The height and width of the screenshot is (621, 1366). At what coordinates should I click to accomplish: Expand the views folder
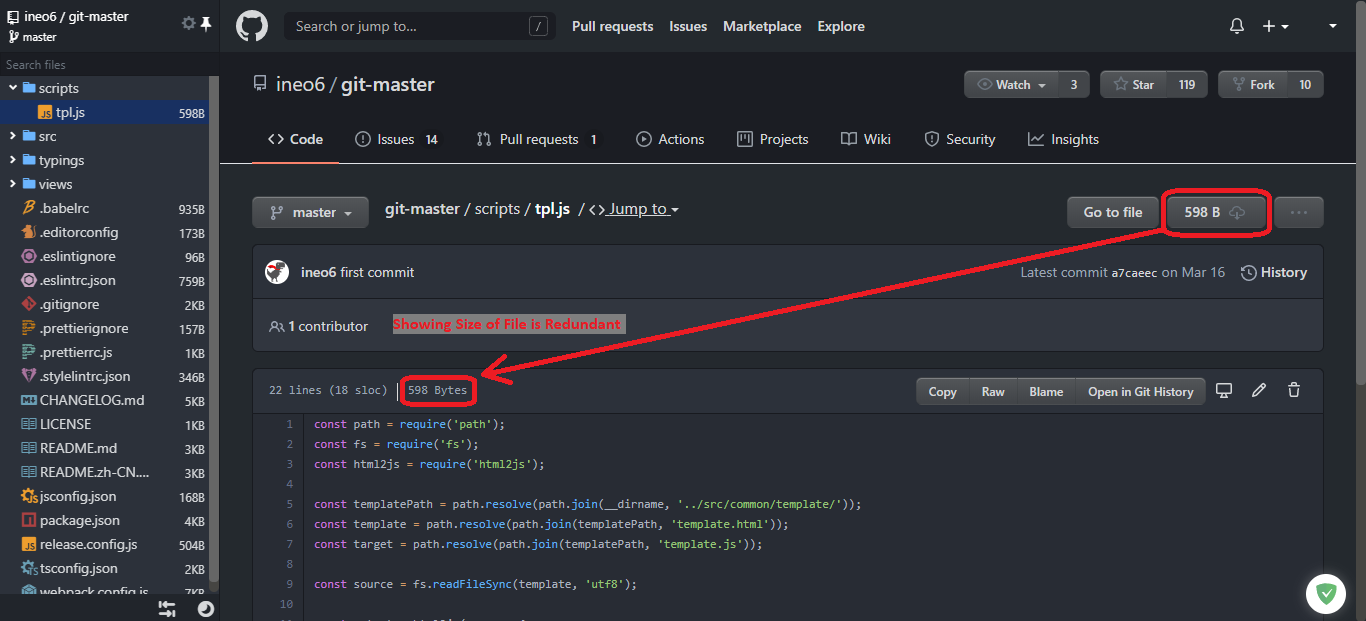click(13, 184)
